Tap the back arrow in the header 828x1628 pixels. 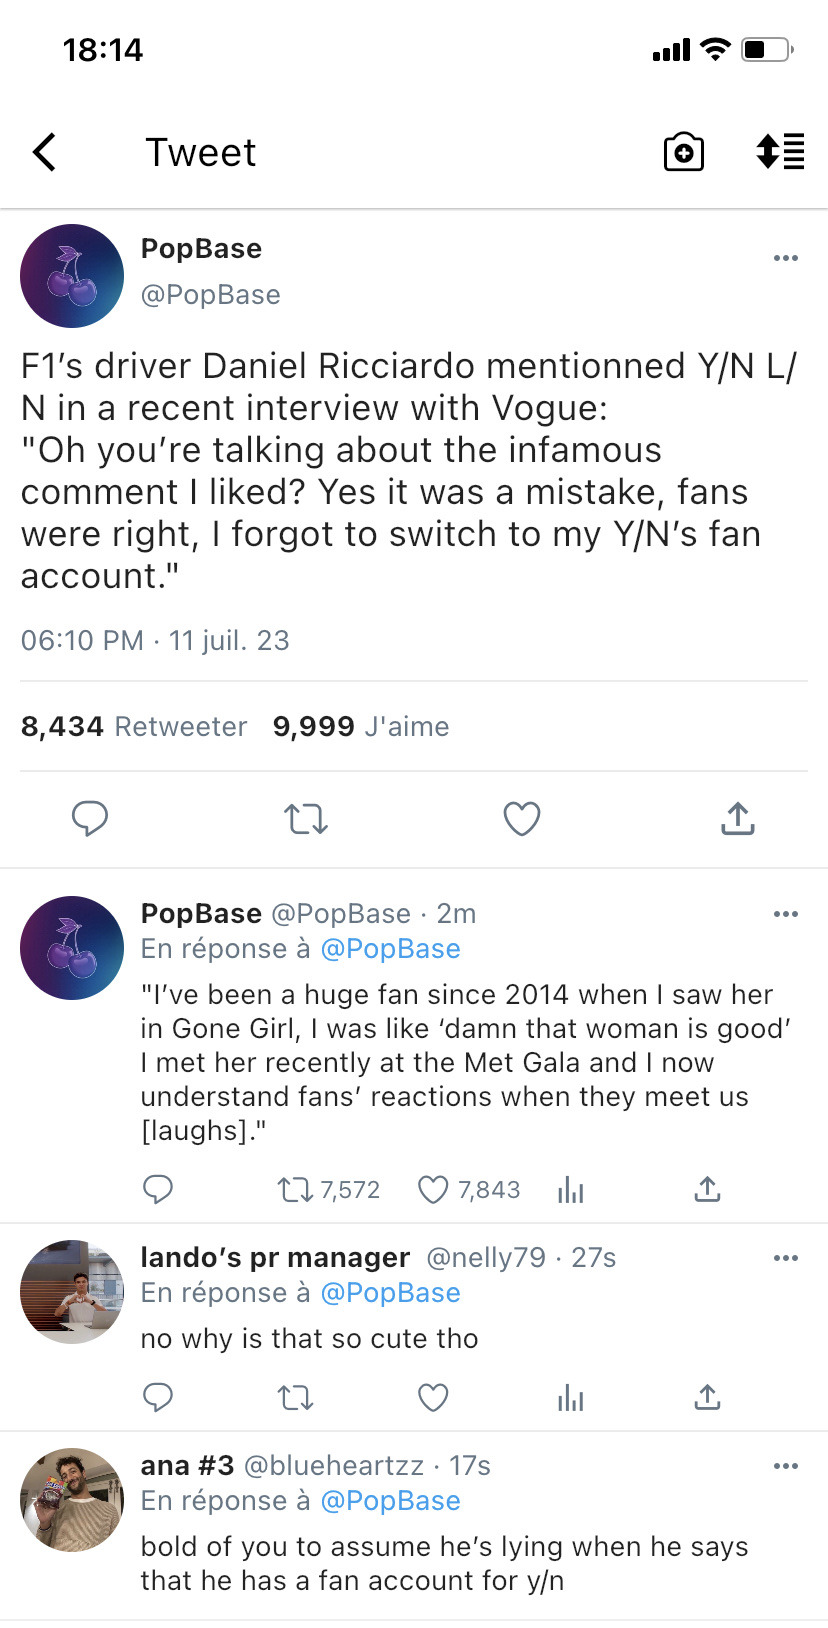pos(45,153)
